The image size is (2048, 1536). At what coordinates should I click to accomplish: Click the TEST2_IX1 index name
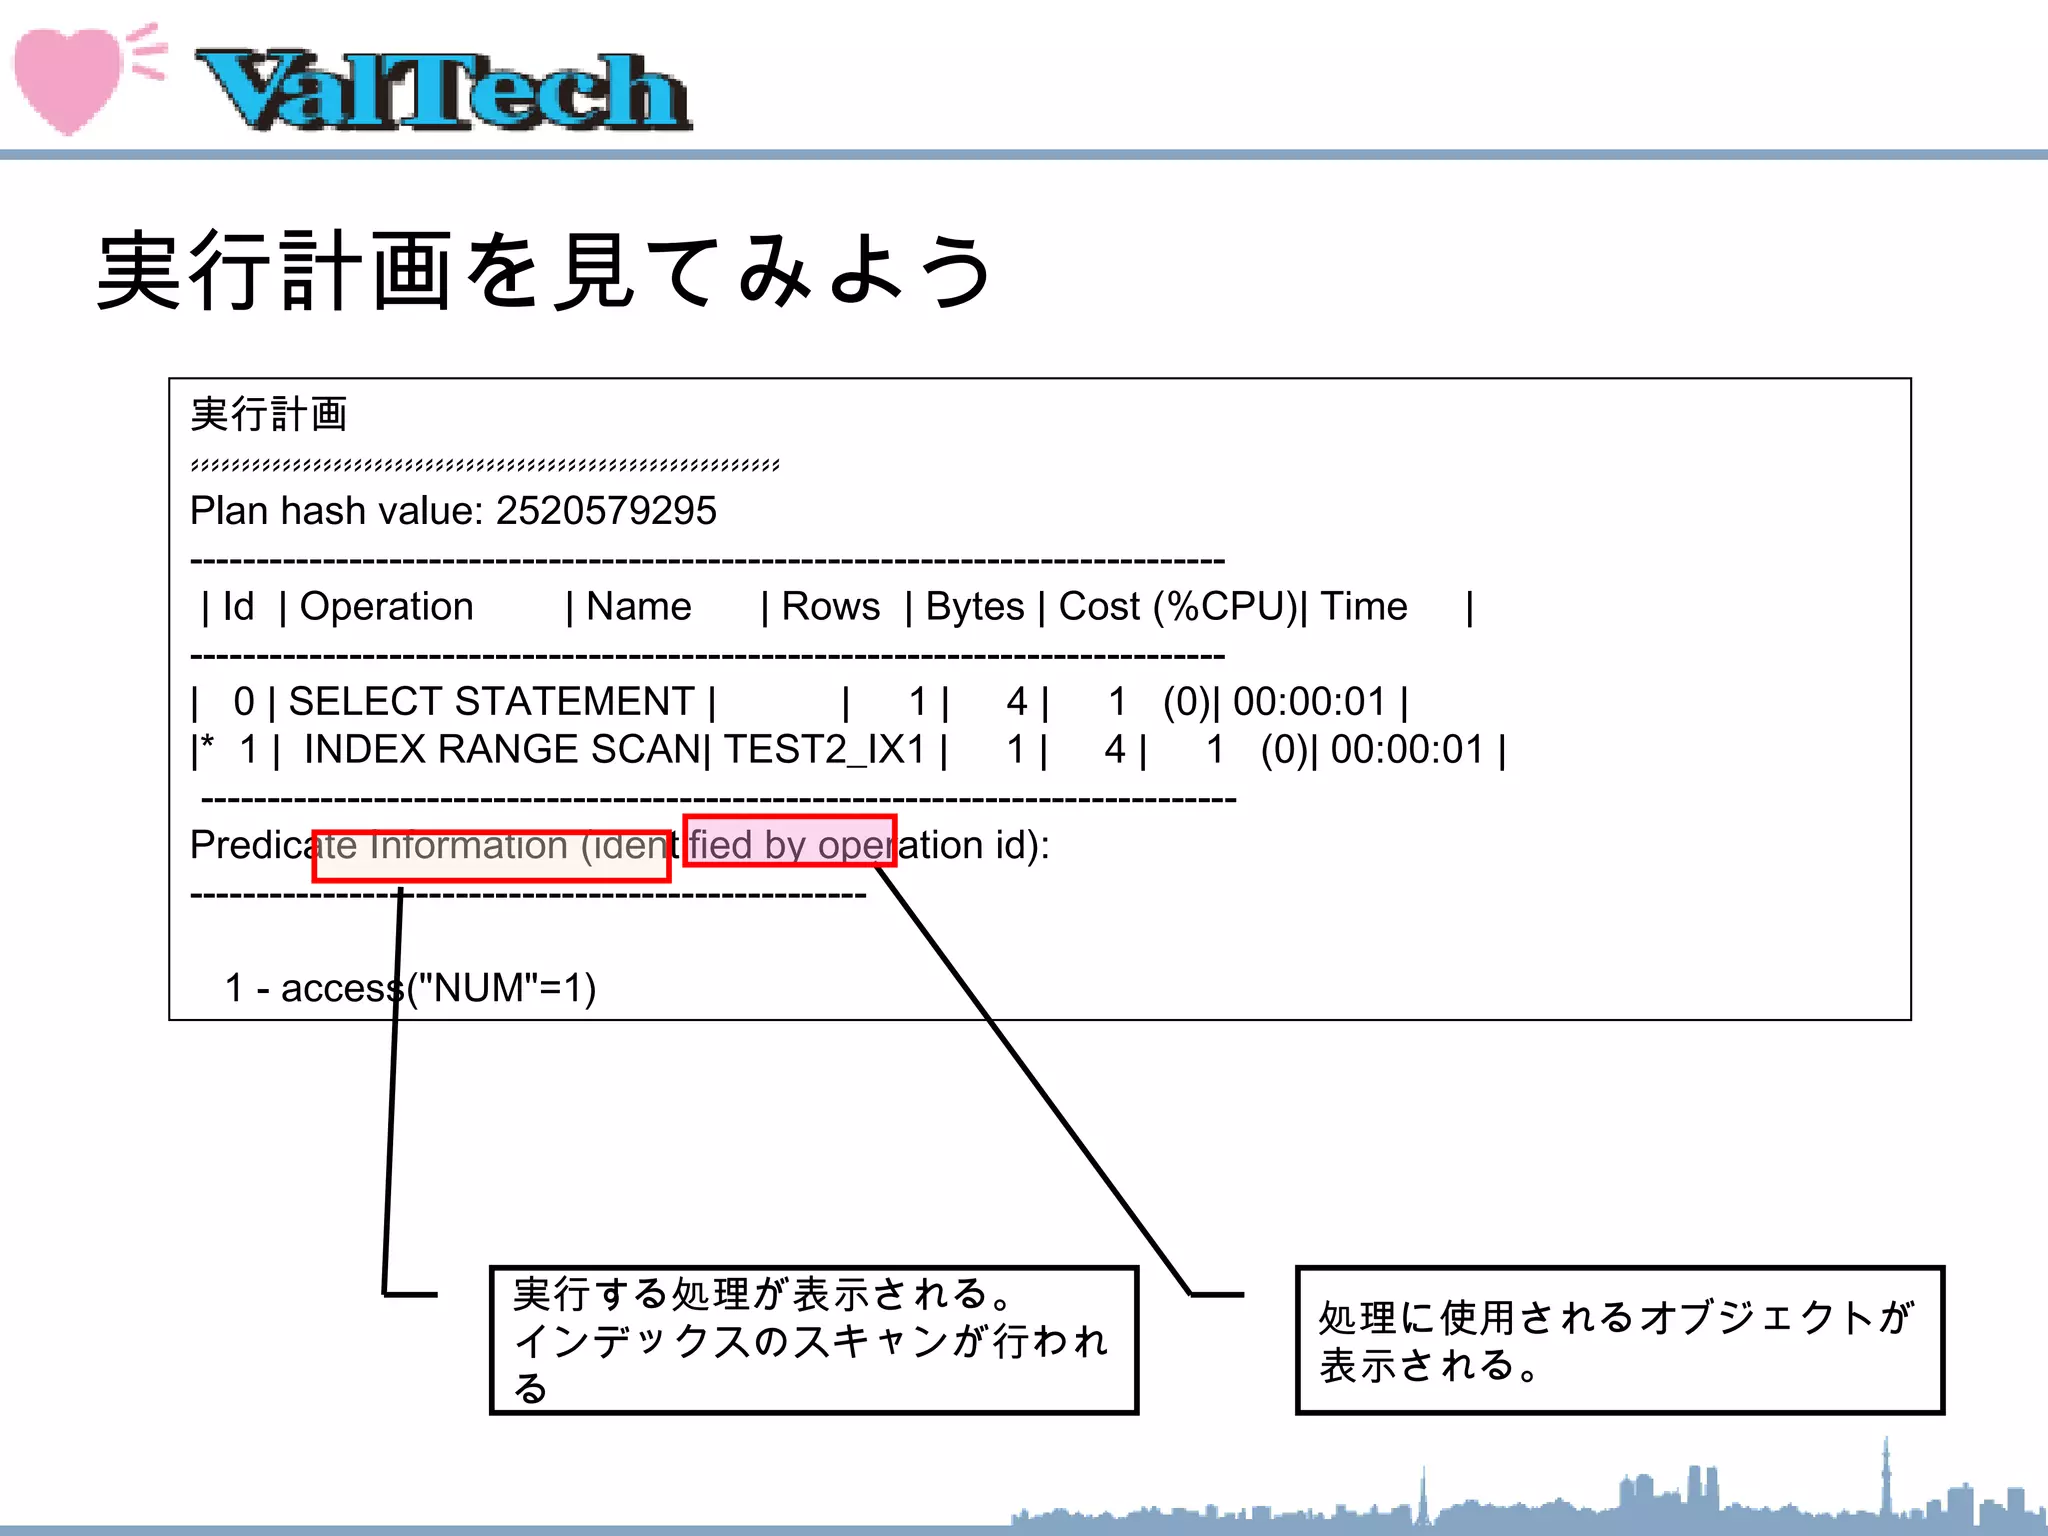coord(825,750)
